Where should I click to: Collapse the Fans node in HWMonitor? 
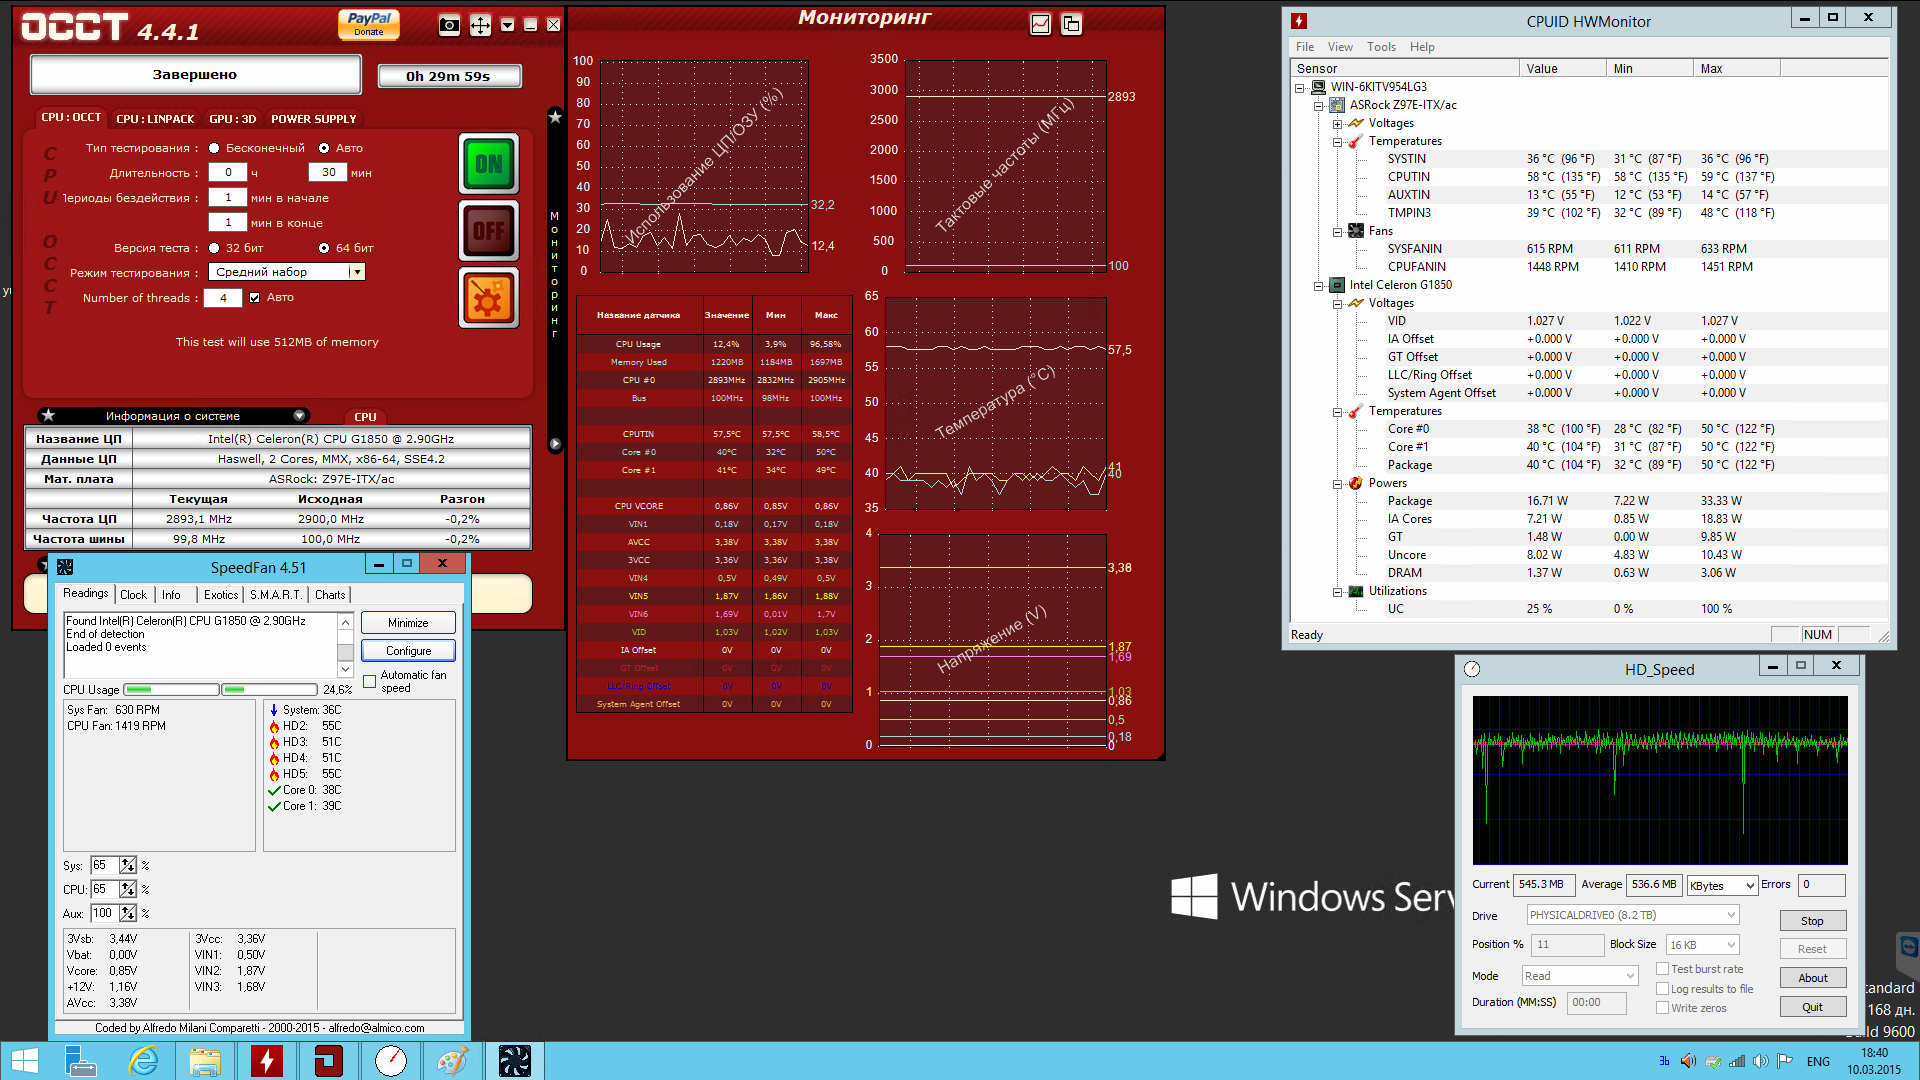coord(1337,231)
